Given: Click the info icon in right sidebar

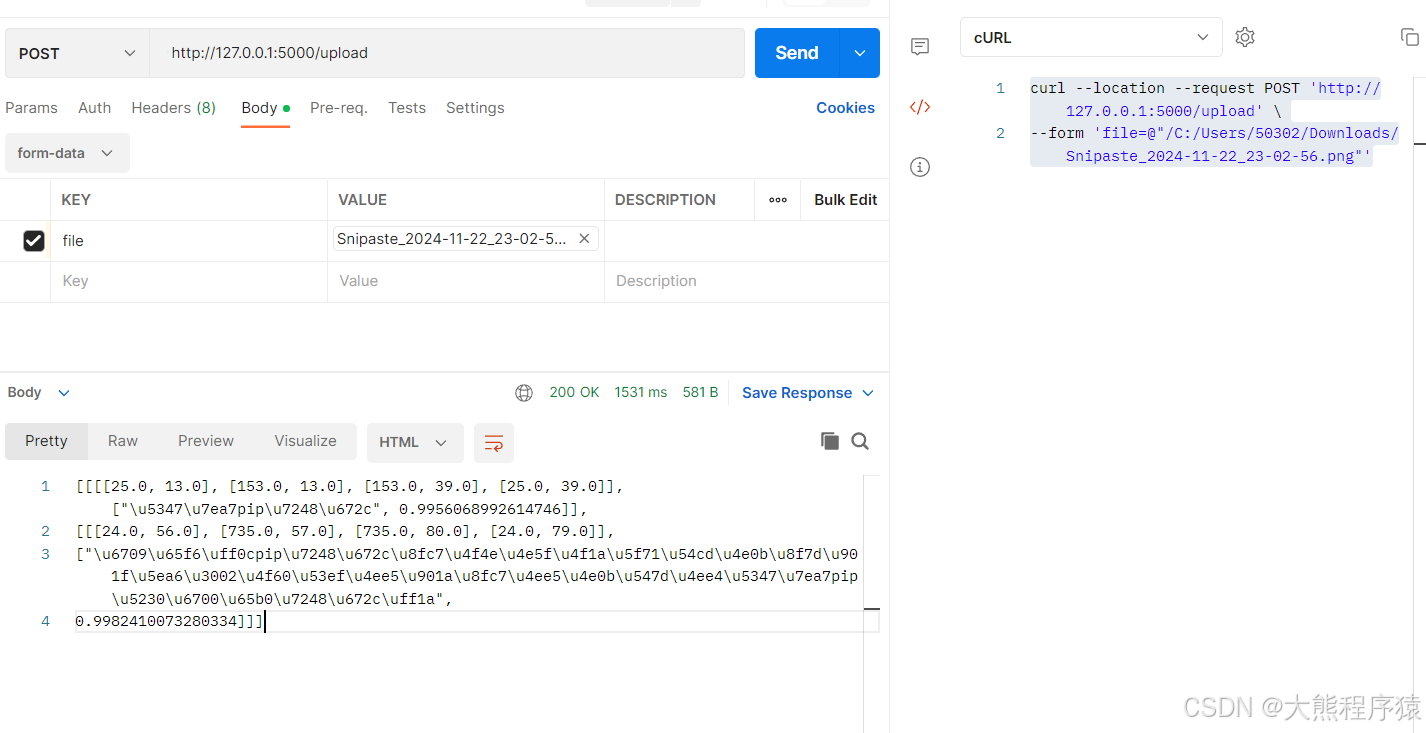Looking at the screenshot, I should pyautogui.click(x=919, y=166).
